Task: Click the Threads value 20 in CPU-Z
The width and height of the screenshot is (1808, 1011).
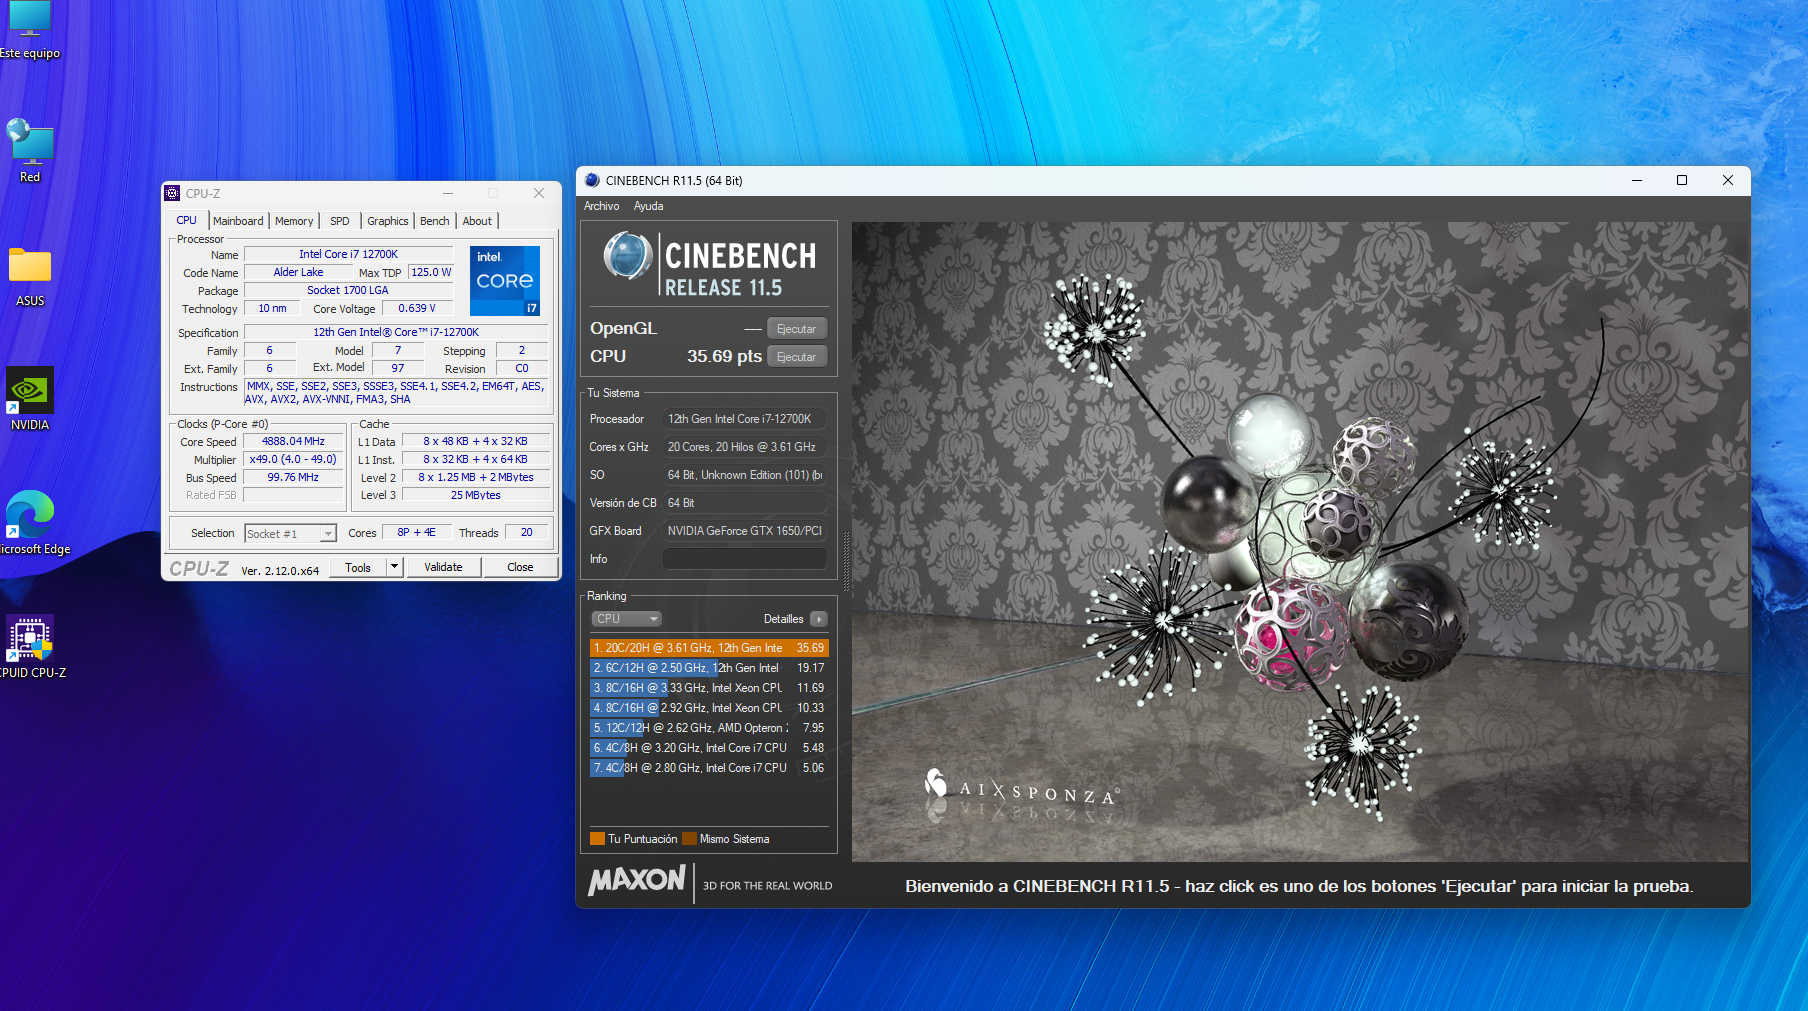Action: 526,532
